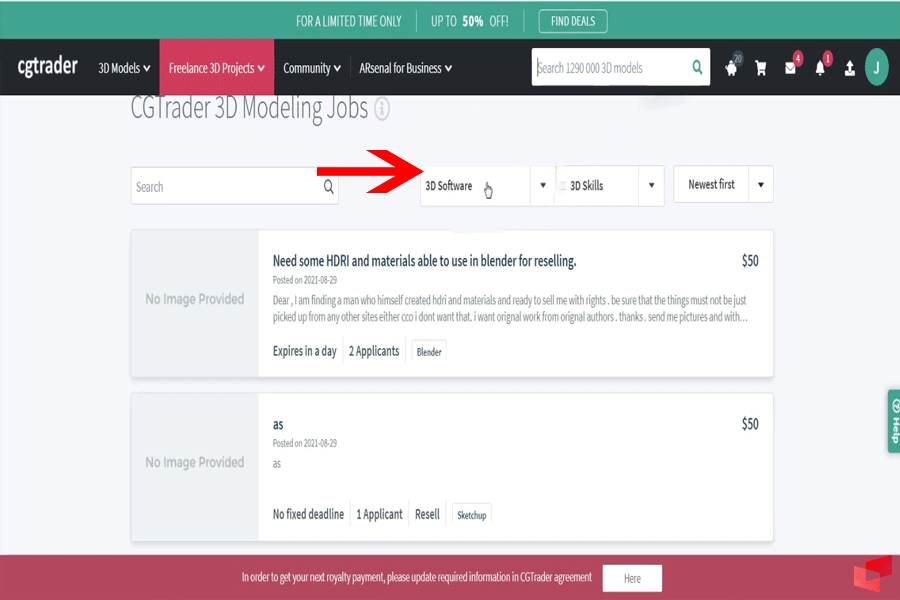The width and height of the screenshot is (900, 600).
Task: Click the Here button in royalty banner
Action: point(632,578)
